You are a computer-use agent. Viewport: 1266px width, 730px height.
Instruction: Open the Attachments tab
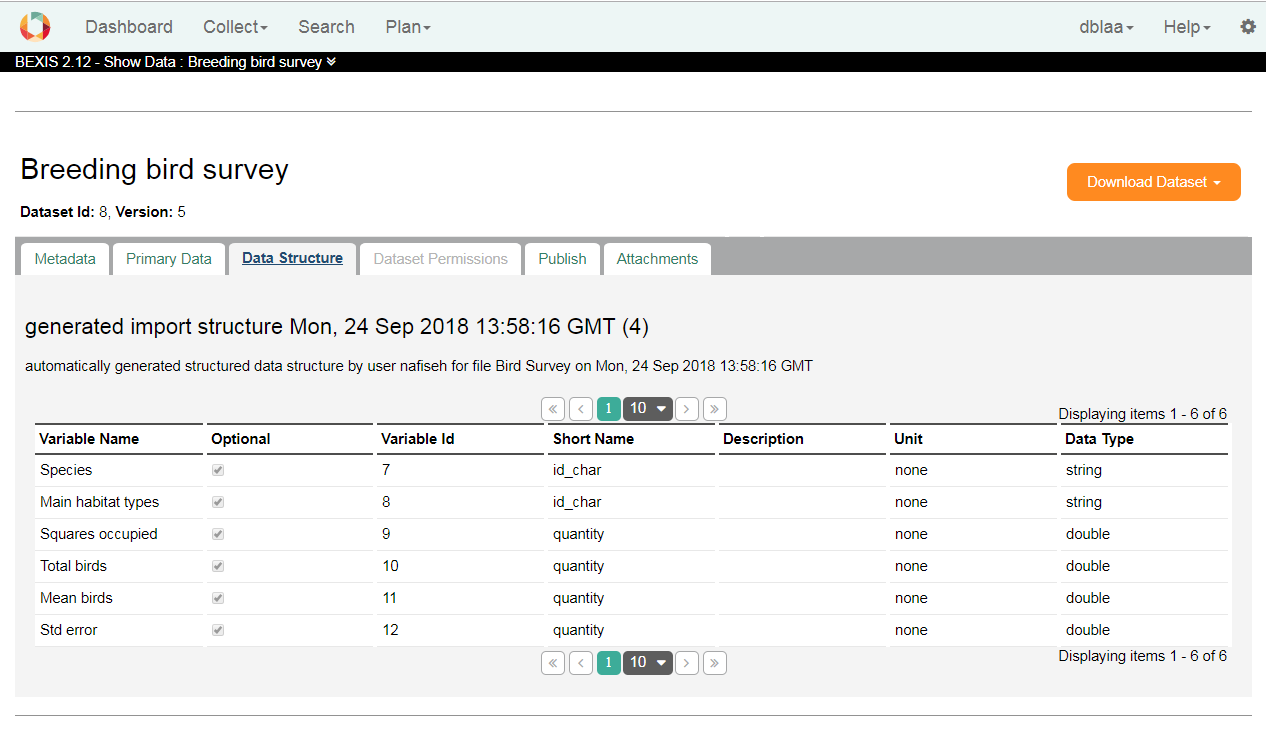(x=657, y=259)
